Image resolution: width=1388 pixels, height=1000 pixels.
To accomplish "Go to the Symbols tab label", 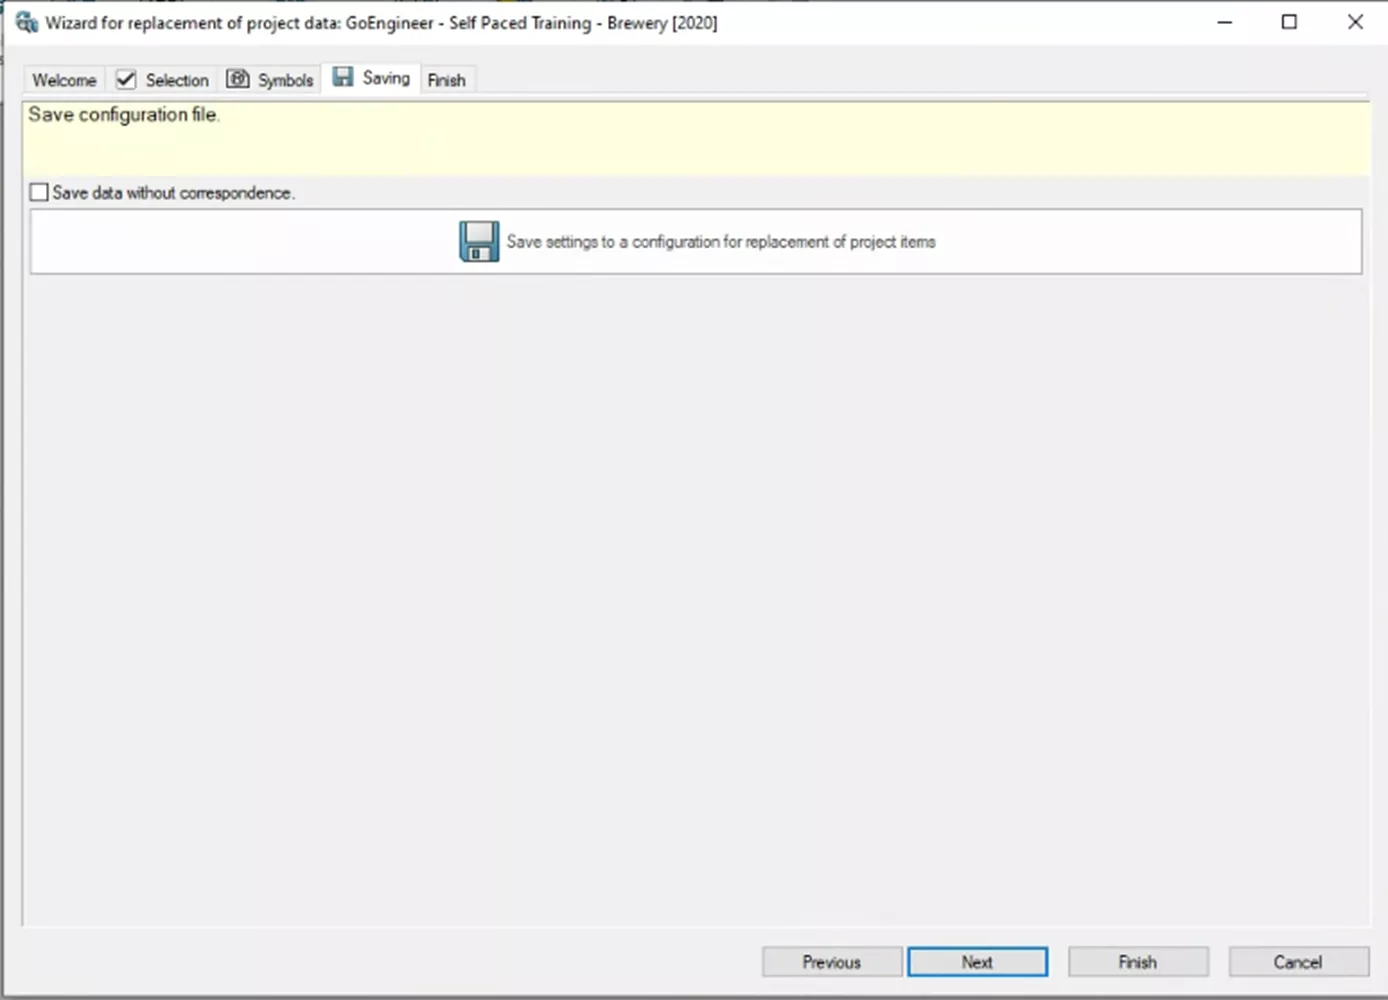I will pos(285,80).
